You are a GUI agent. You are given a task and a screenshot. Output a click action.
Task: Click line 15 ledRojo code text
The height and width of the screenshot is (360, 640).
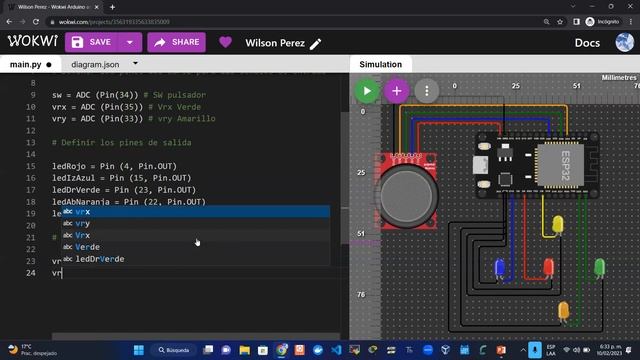(114, 166)
